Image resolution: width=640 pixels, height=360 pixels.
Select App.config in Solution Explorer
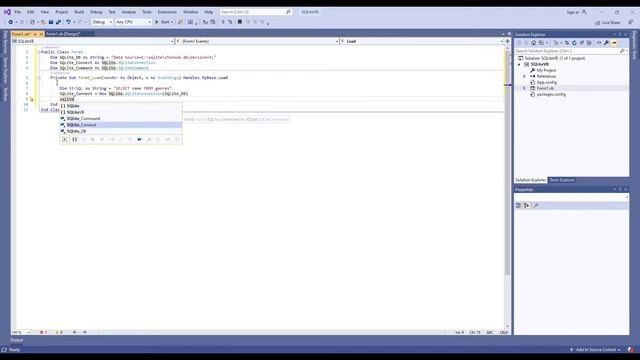547,82
